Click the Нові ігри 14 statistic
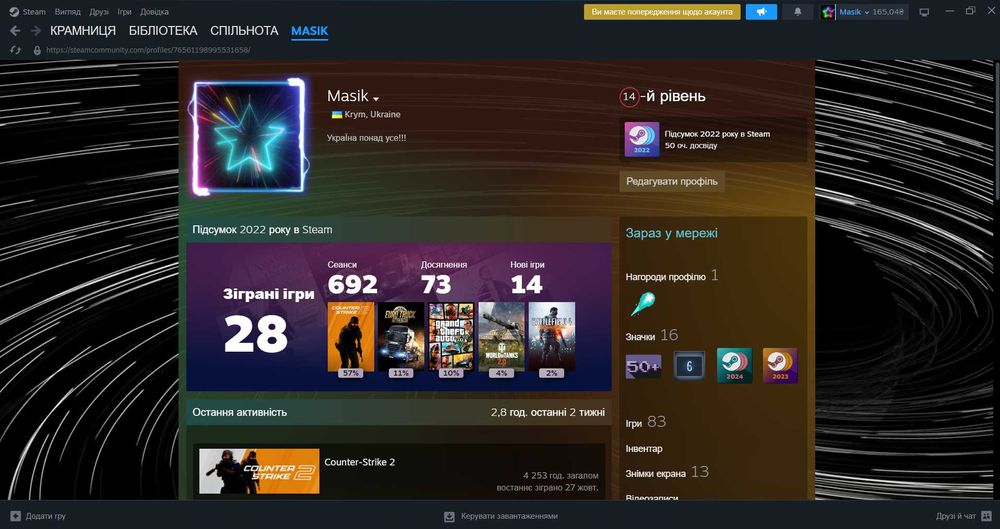The height and width of the screenshot is (529, 1000). coord(527,278)
